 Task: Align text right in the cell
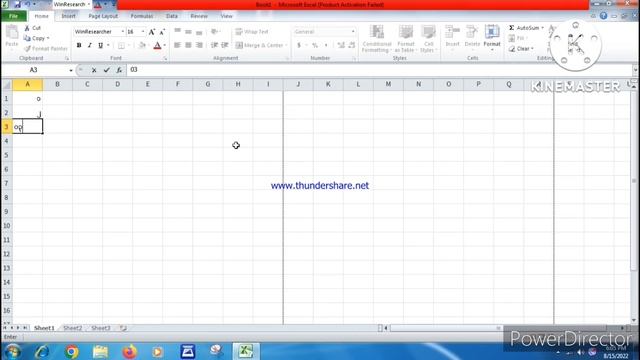(x=199, y=45)
